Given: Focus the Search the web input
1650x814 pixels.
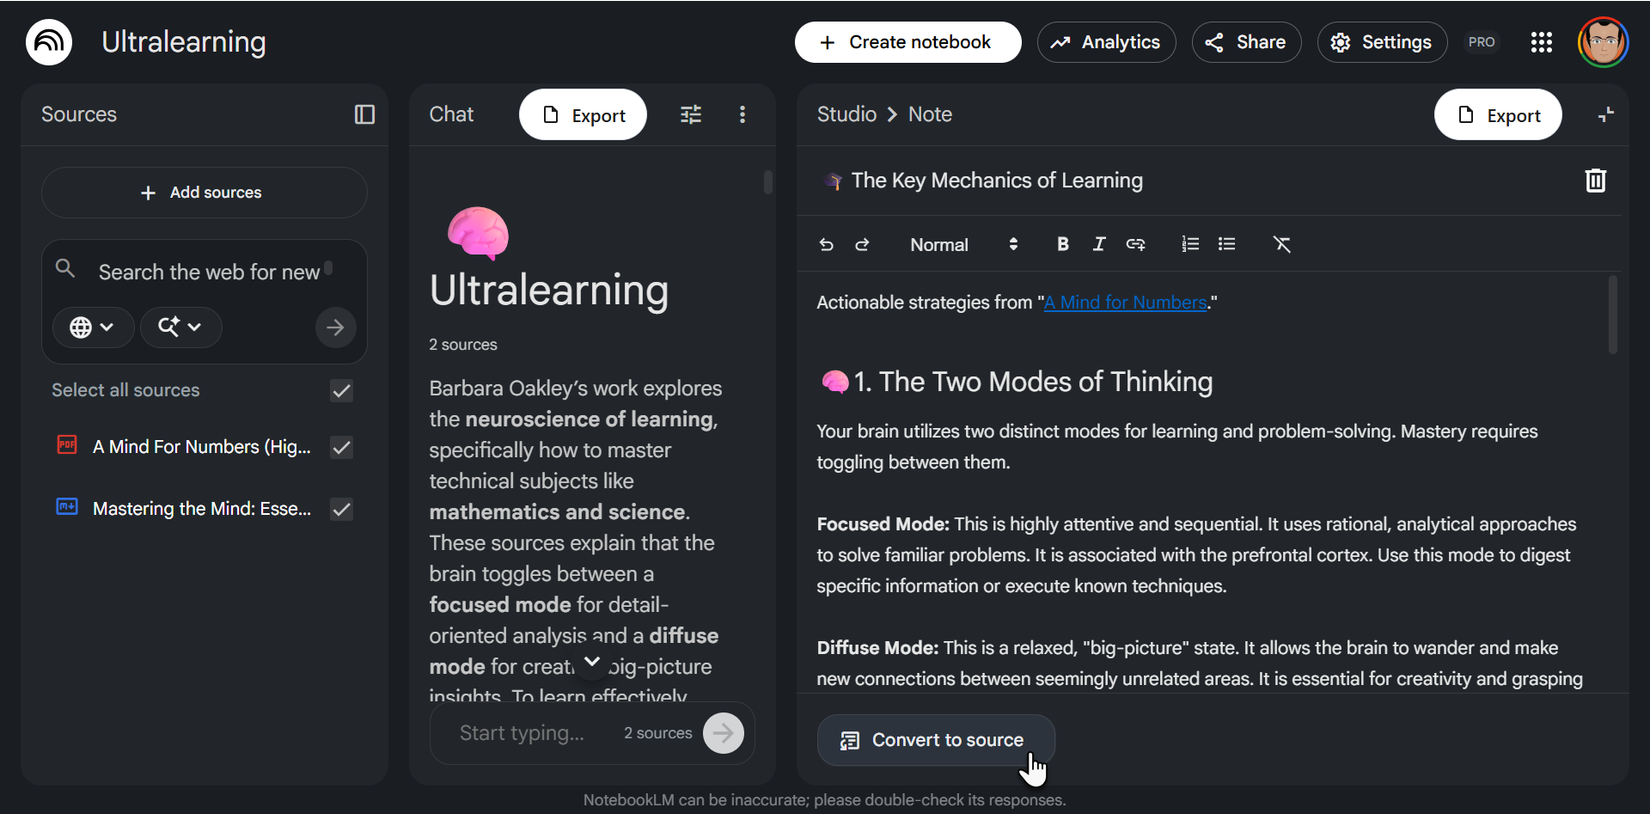Looking at the screenshot, I should pyautogui.click(x=209, y=272).
